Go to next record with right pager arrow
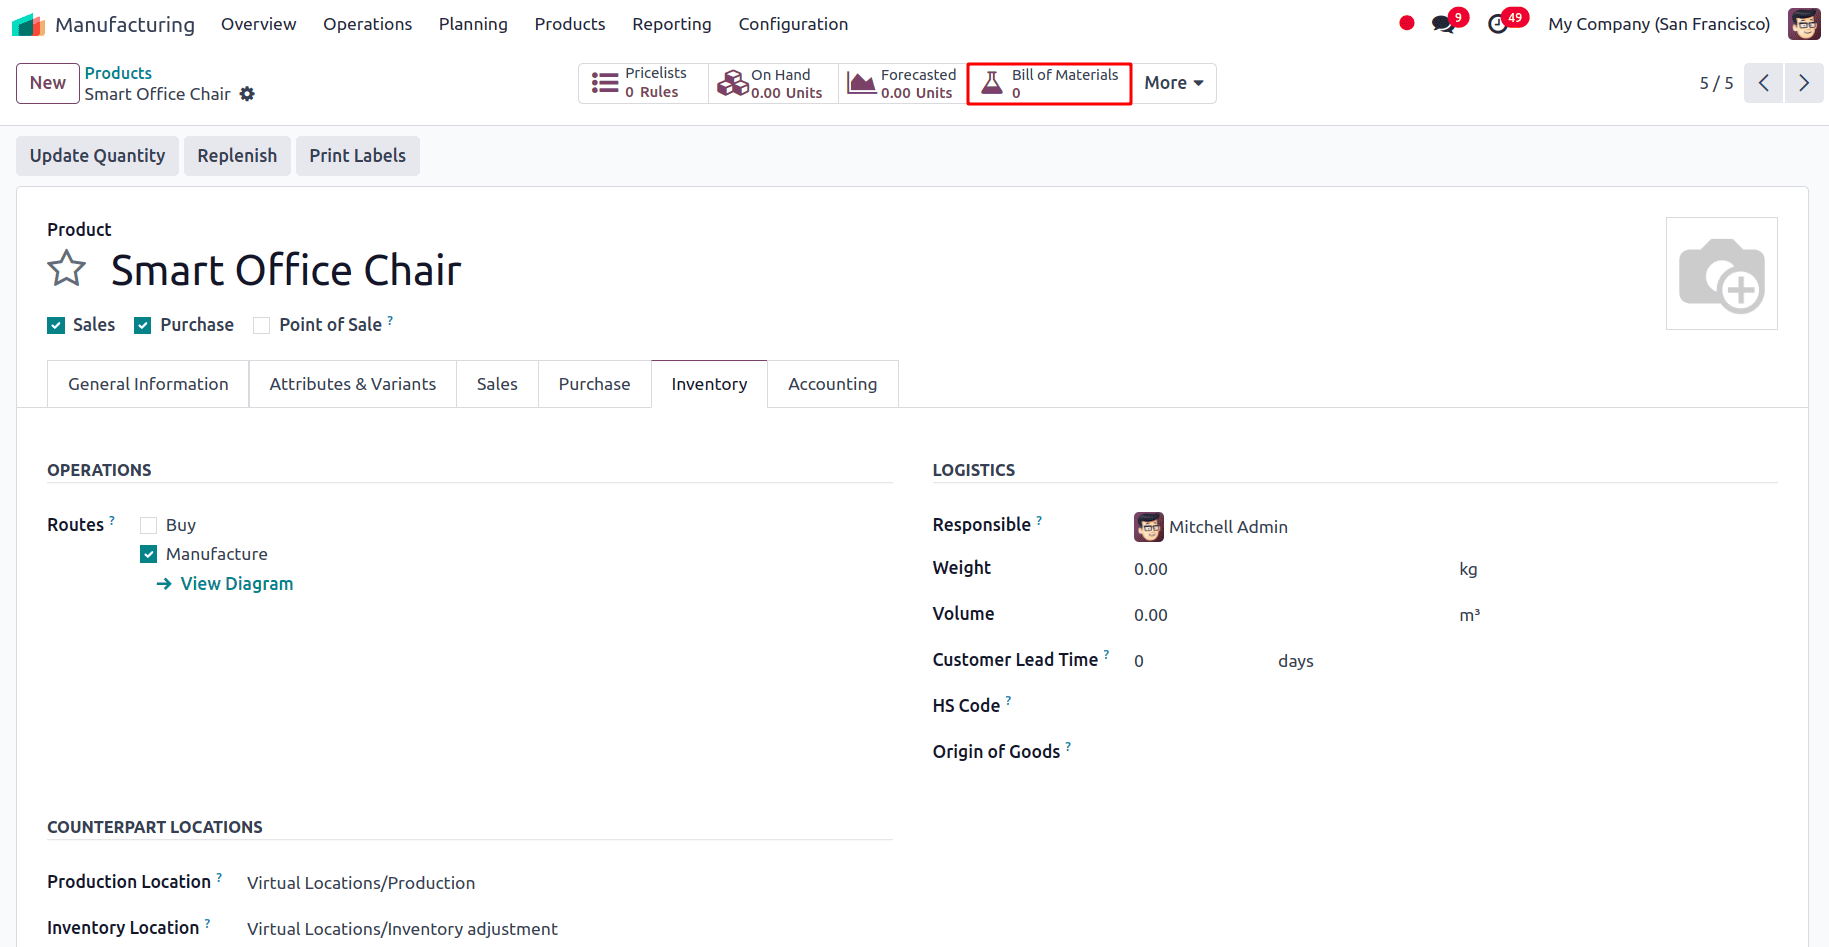The height and width of the screenshot is (947, 1829). pyautogui.click(x=1804, y=83)
